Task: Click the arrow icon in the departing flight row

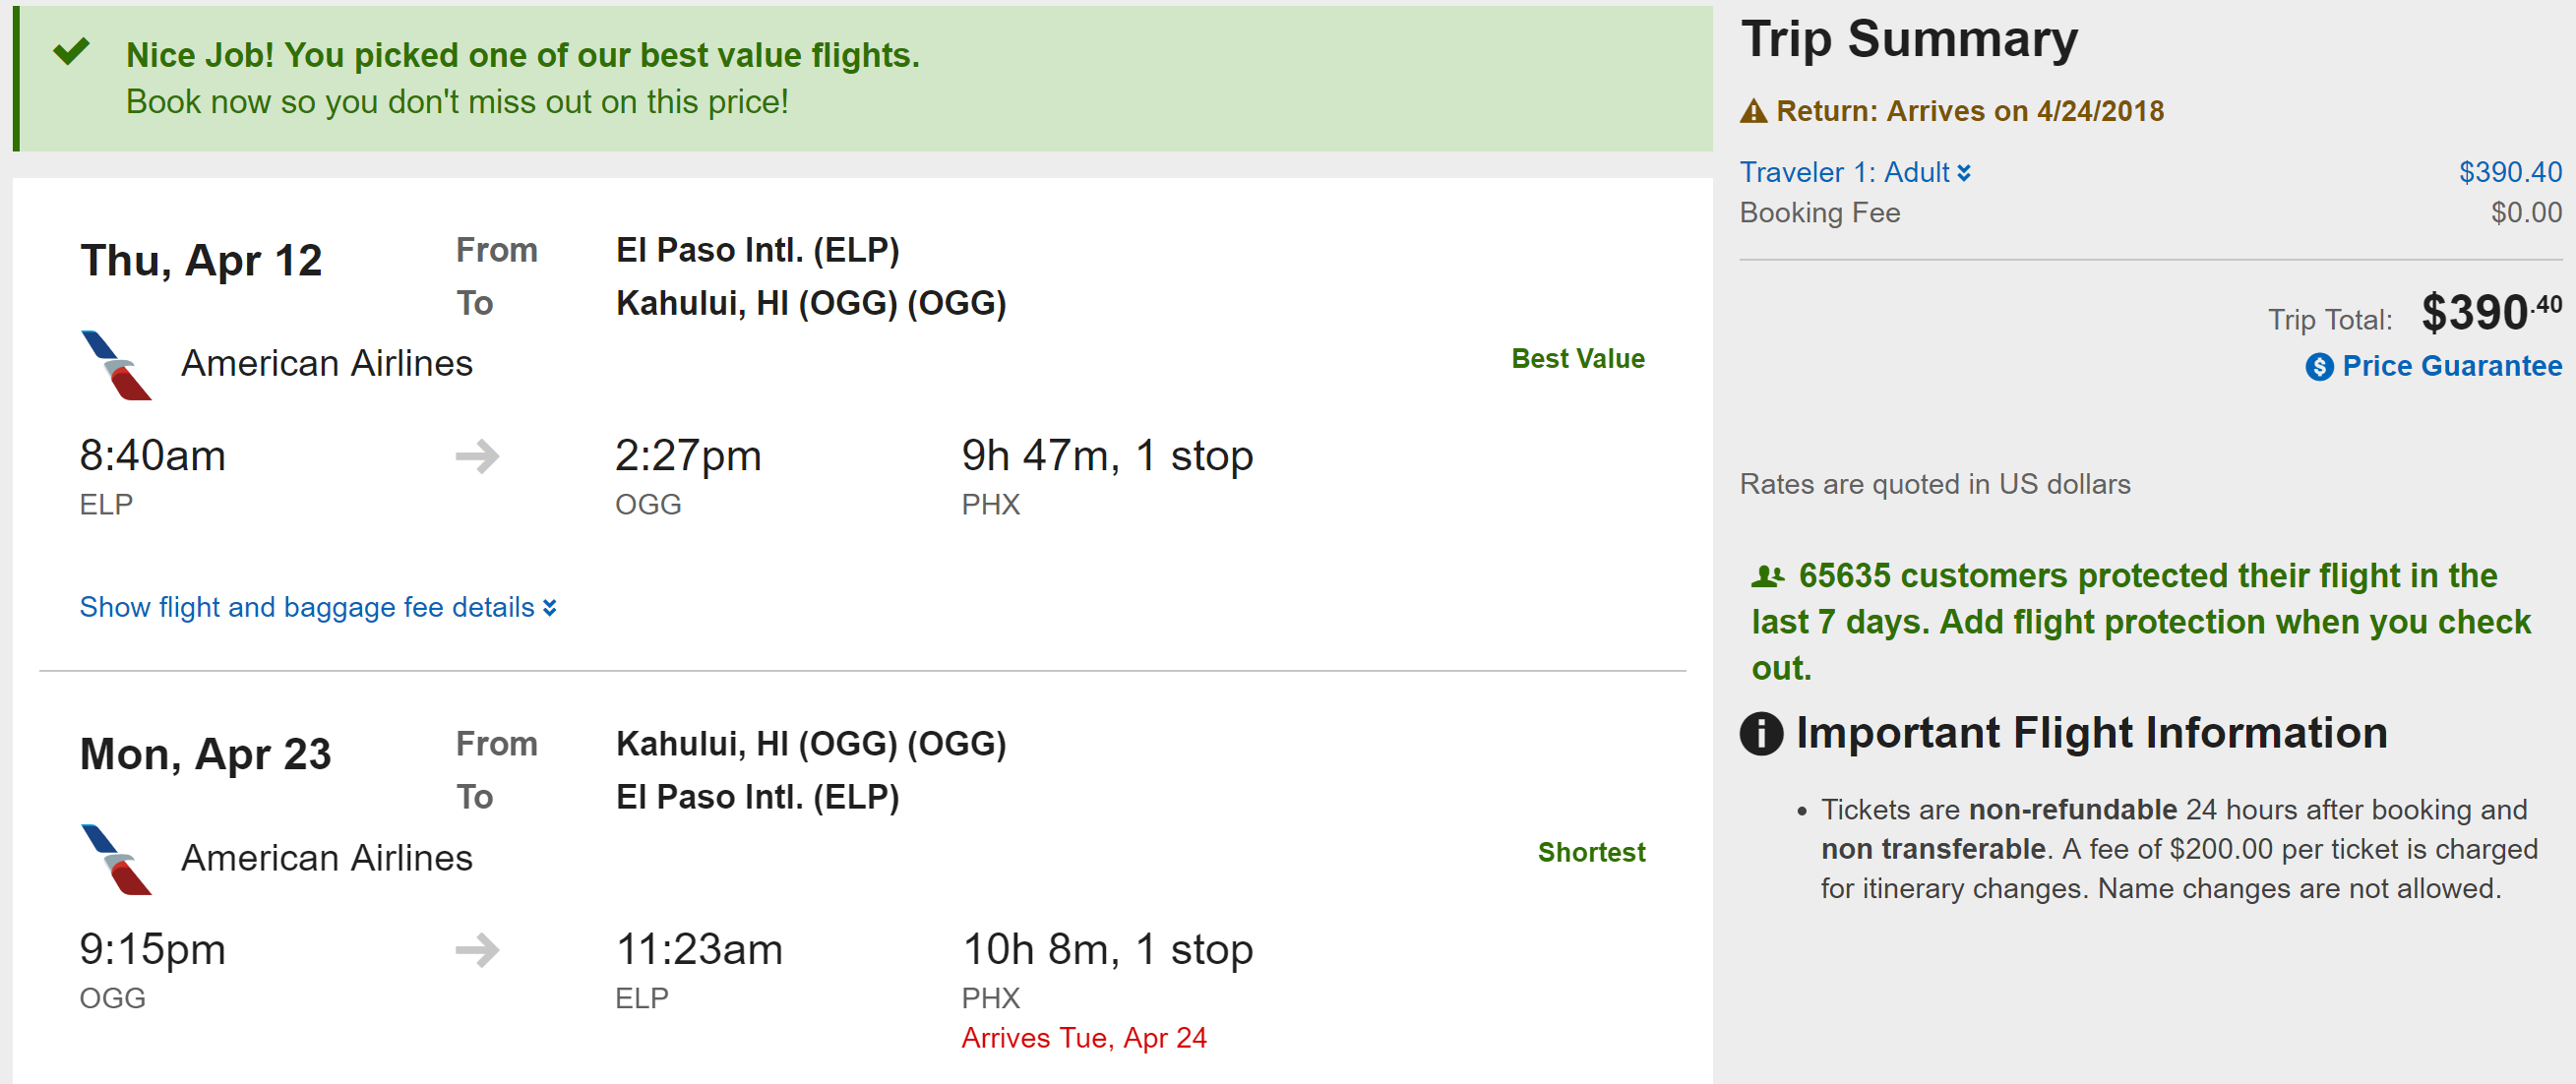Action: [x=477, y=456]
